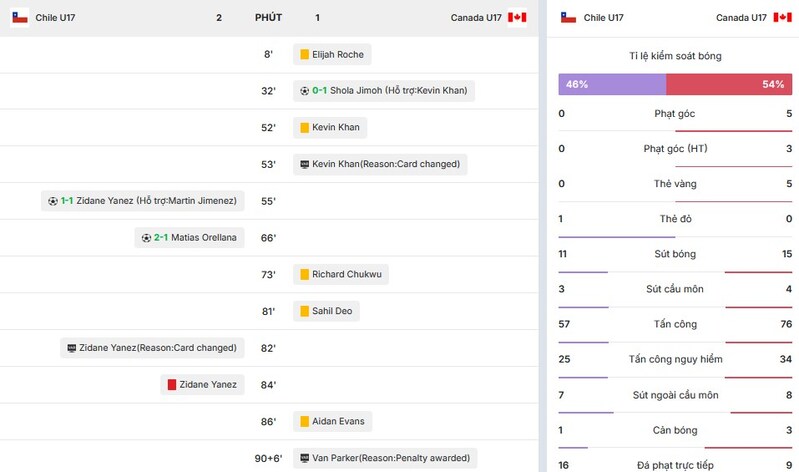Viewport: 799px width, 472px height.
Task: Click VAR monitor icon for Kevin Khan
Action: pos(304,164)
